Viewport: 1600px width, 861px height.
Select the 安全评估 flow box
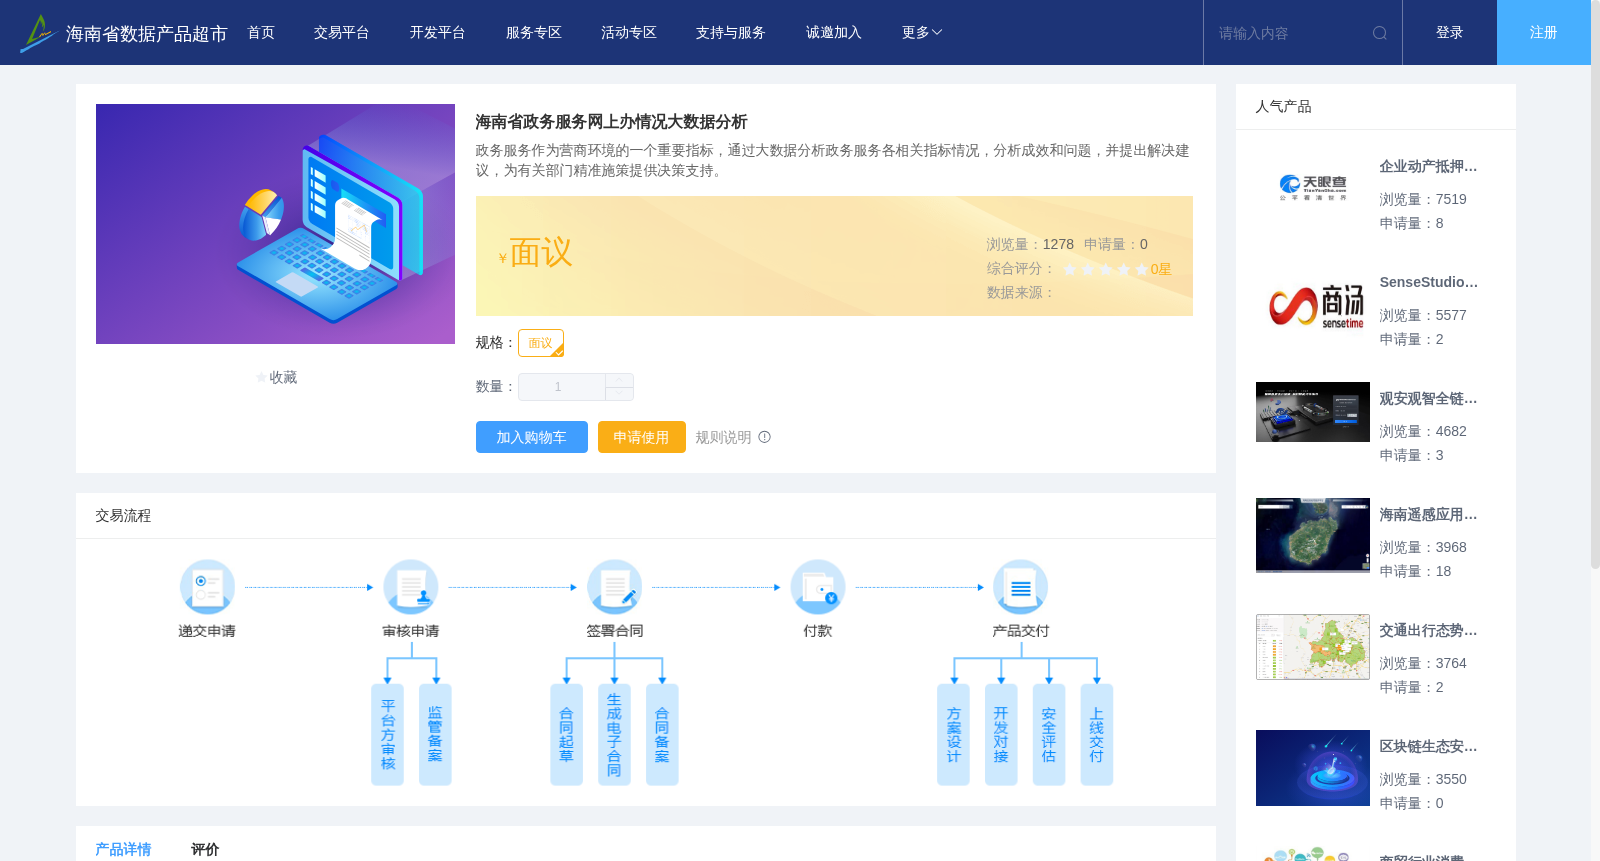(x=1049, y=735)
